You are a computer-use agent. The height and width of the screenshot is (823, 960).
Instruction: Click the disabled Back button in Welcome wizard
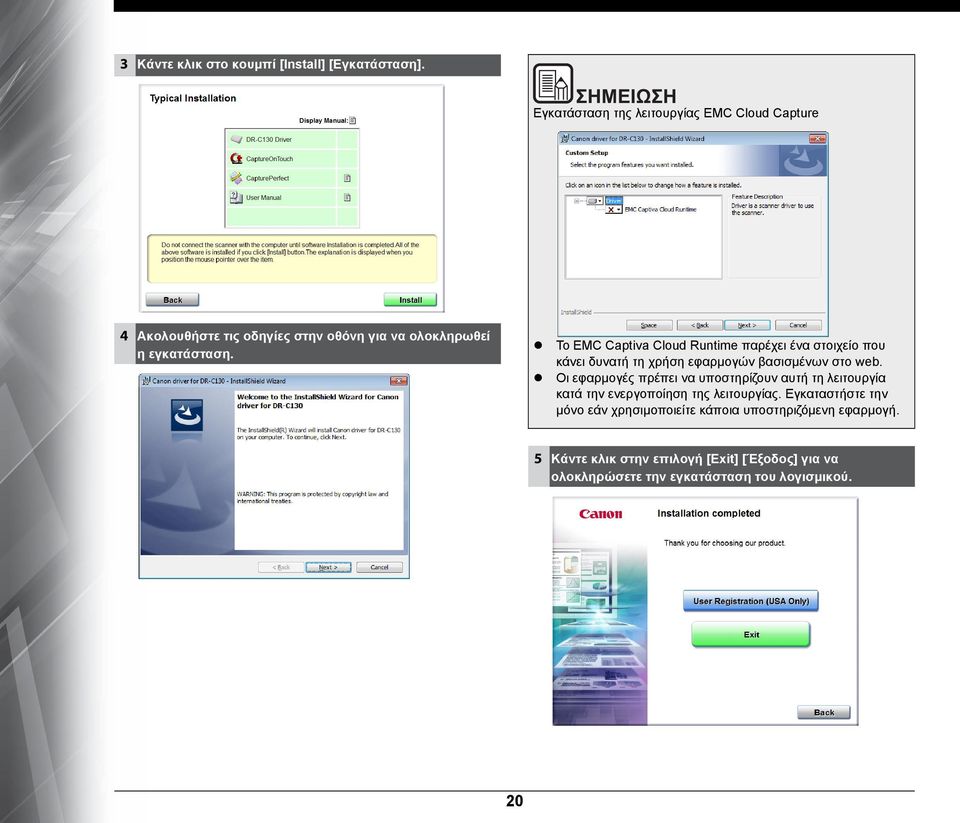(281, 567)
